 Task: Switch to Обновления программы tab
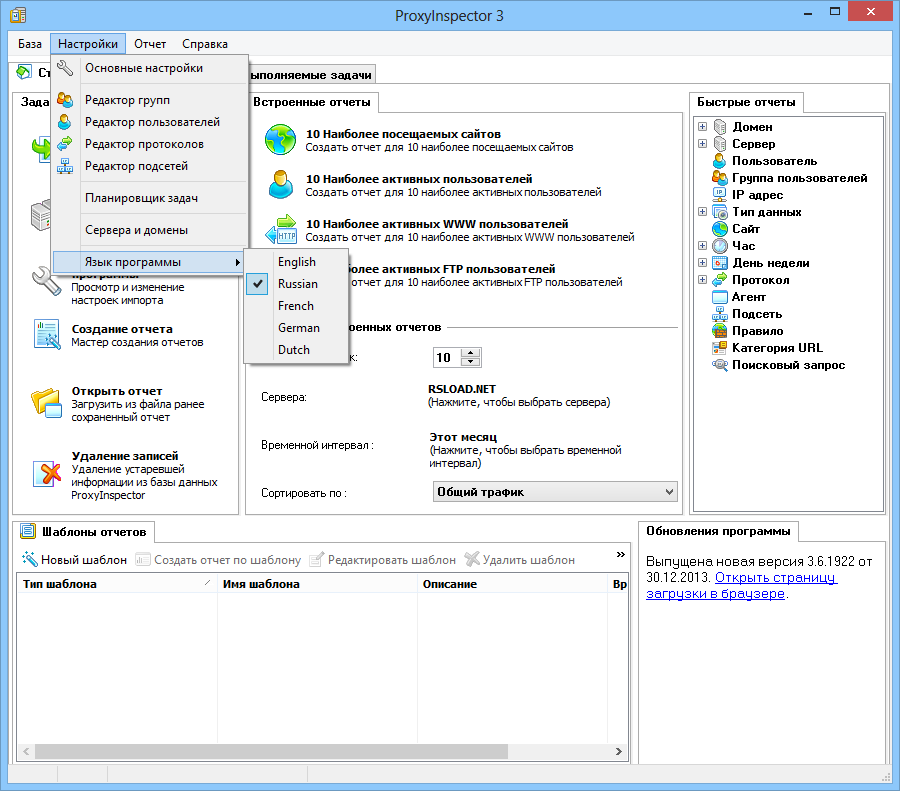click(718, 531)
